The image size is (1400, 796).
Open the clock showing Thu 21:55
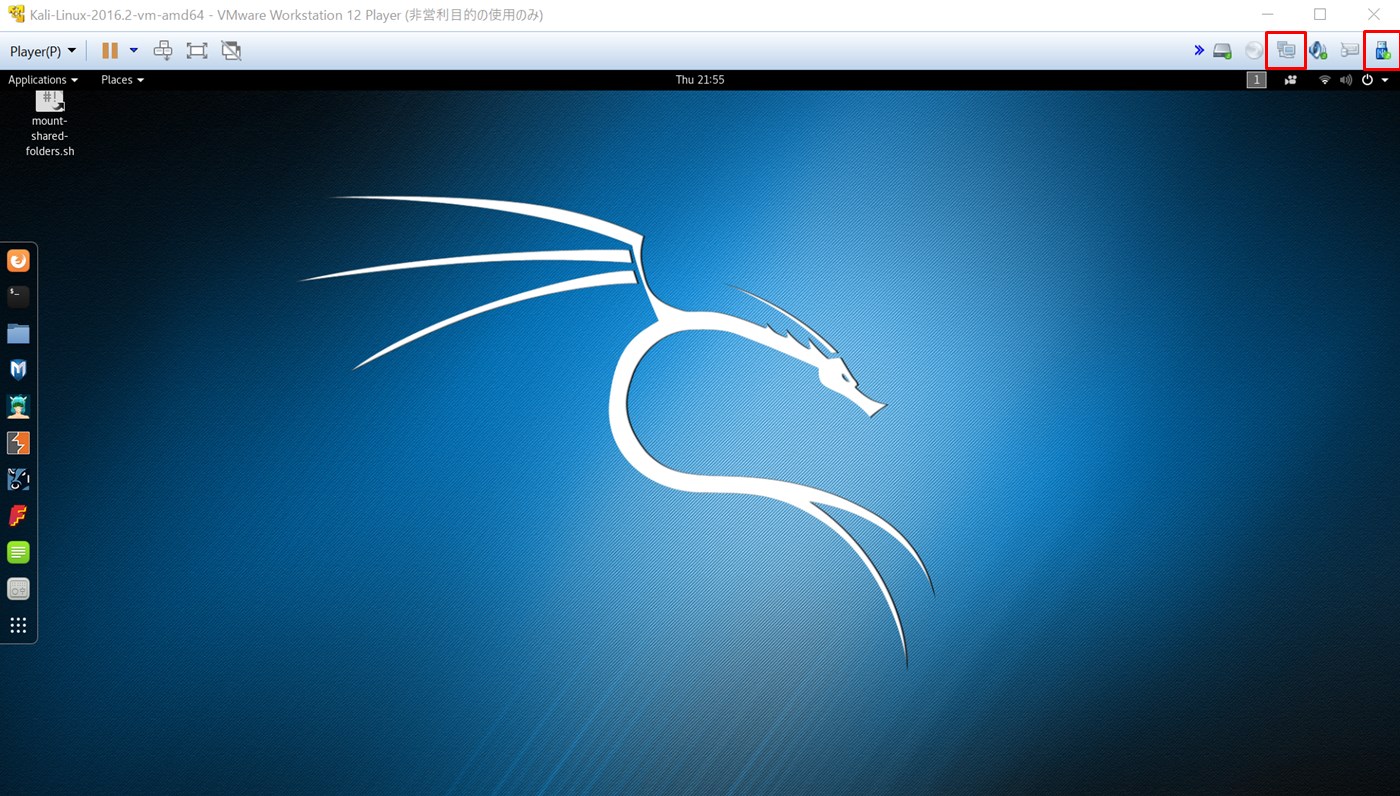tap(700, 80)
